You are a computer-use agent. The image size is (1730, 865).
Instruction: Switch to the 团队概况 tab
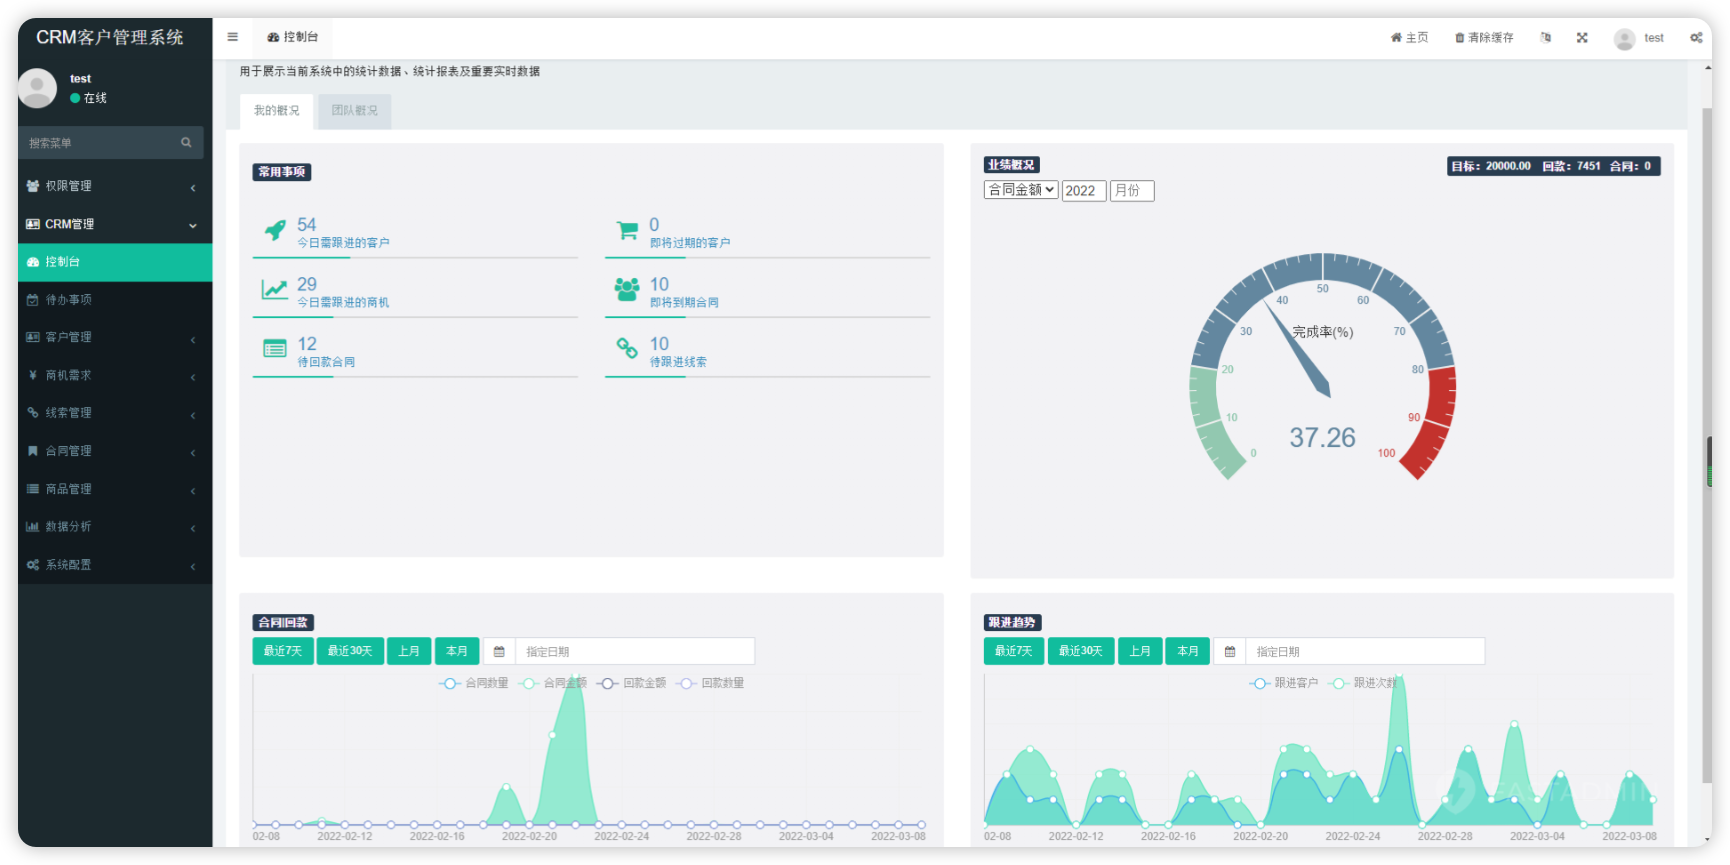(354, 111)
